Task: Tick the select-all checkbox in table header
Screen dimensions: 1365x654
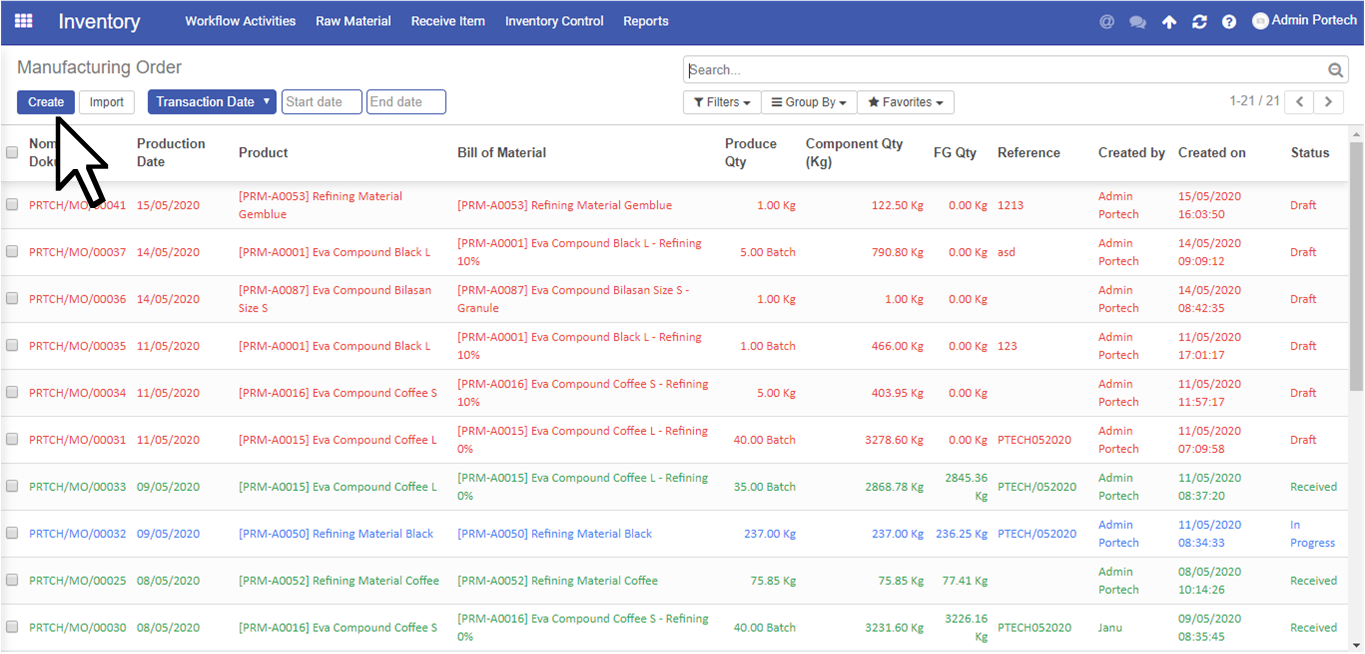Action: click(12, 153)
